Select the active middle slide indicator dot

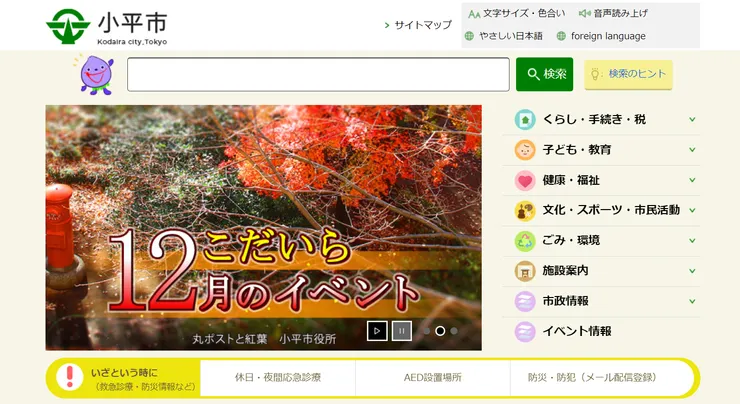click(x=440, y=331)
